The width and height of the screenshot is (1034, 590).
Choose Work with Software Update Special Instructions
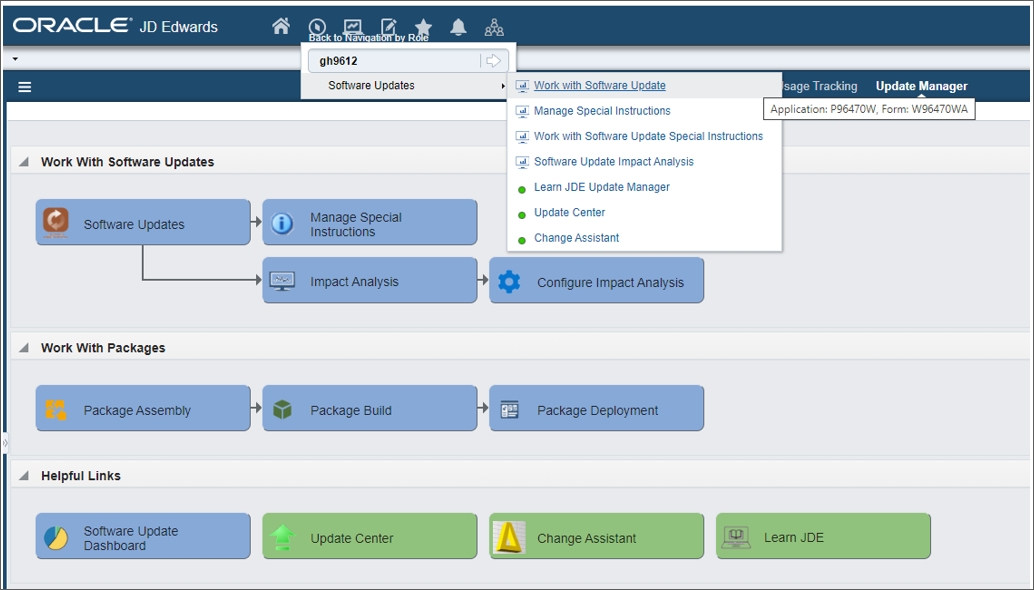[648, 136]
